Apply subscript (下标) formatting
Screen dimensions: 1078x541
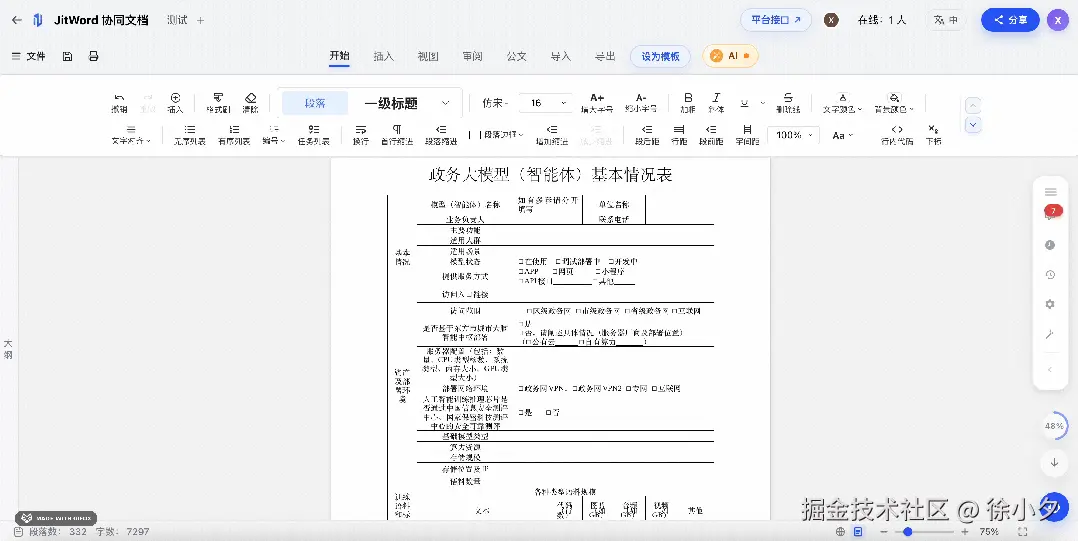coord(933,135)
